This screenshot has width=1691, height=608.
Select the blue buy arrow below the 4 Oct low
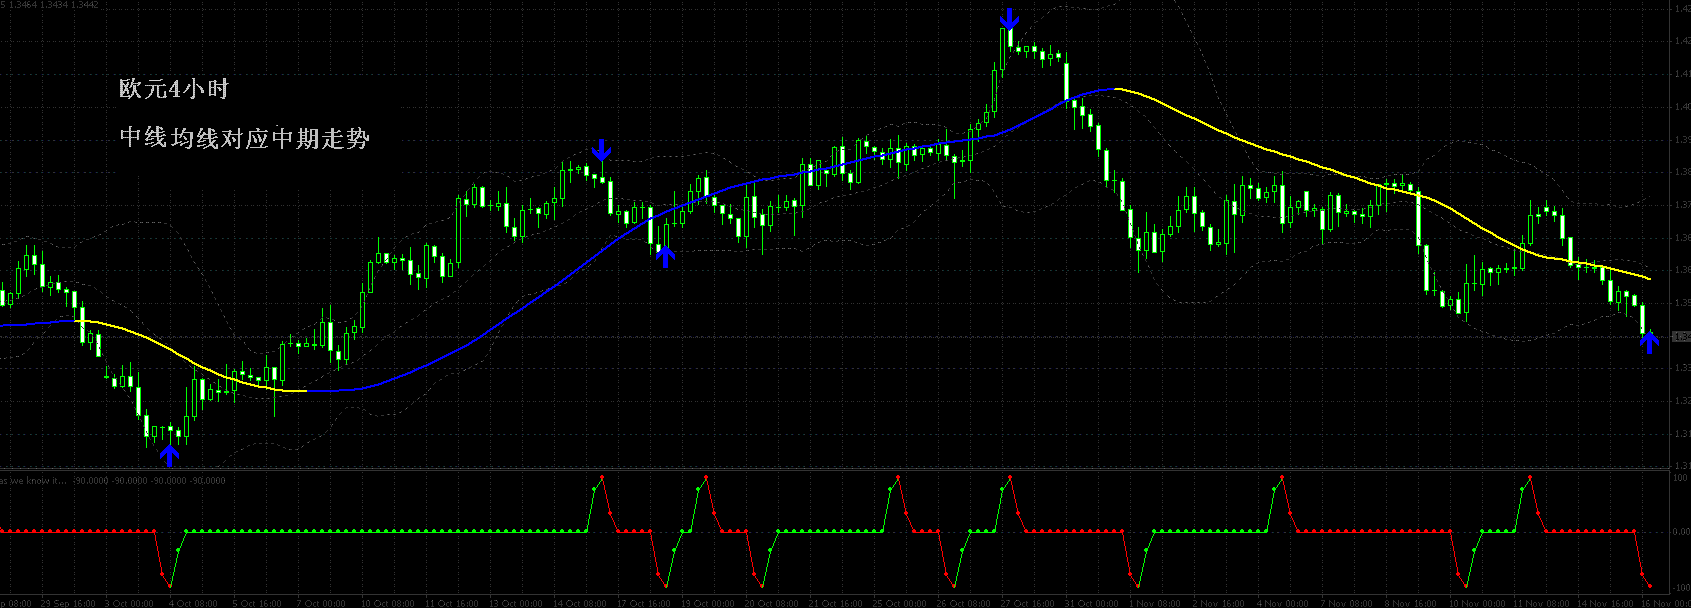(x=170, y=456)
